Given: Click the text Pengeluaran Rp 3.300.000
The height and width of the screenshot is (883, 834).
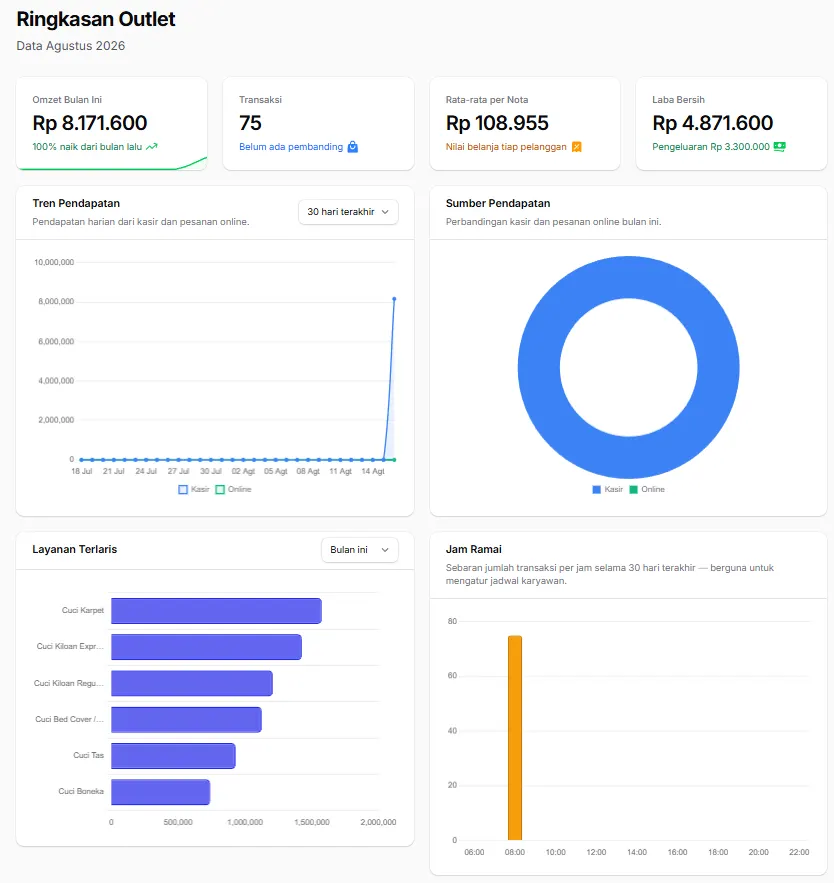Looking at the screenshot, I should 711,146.
